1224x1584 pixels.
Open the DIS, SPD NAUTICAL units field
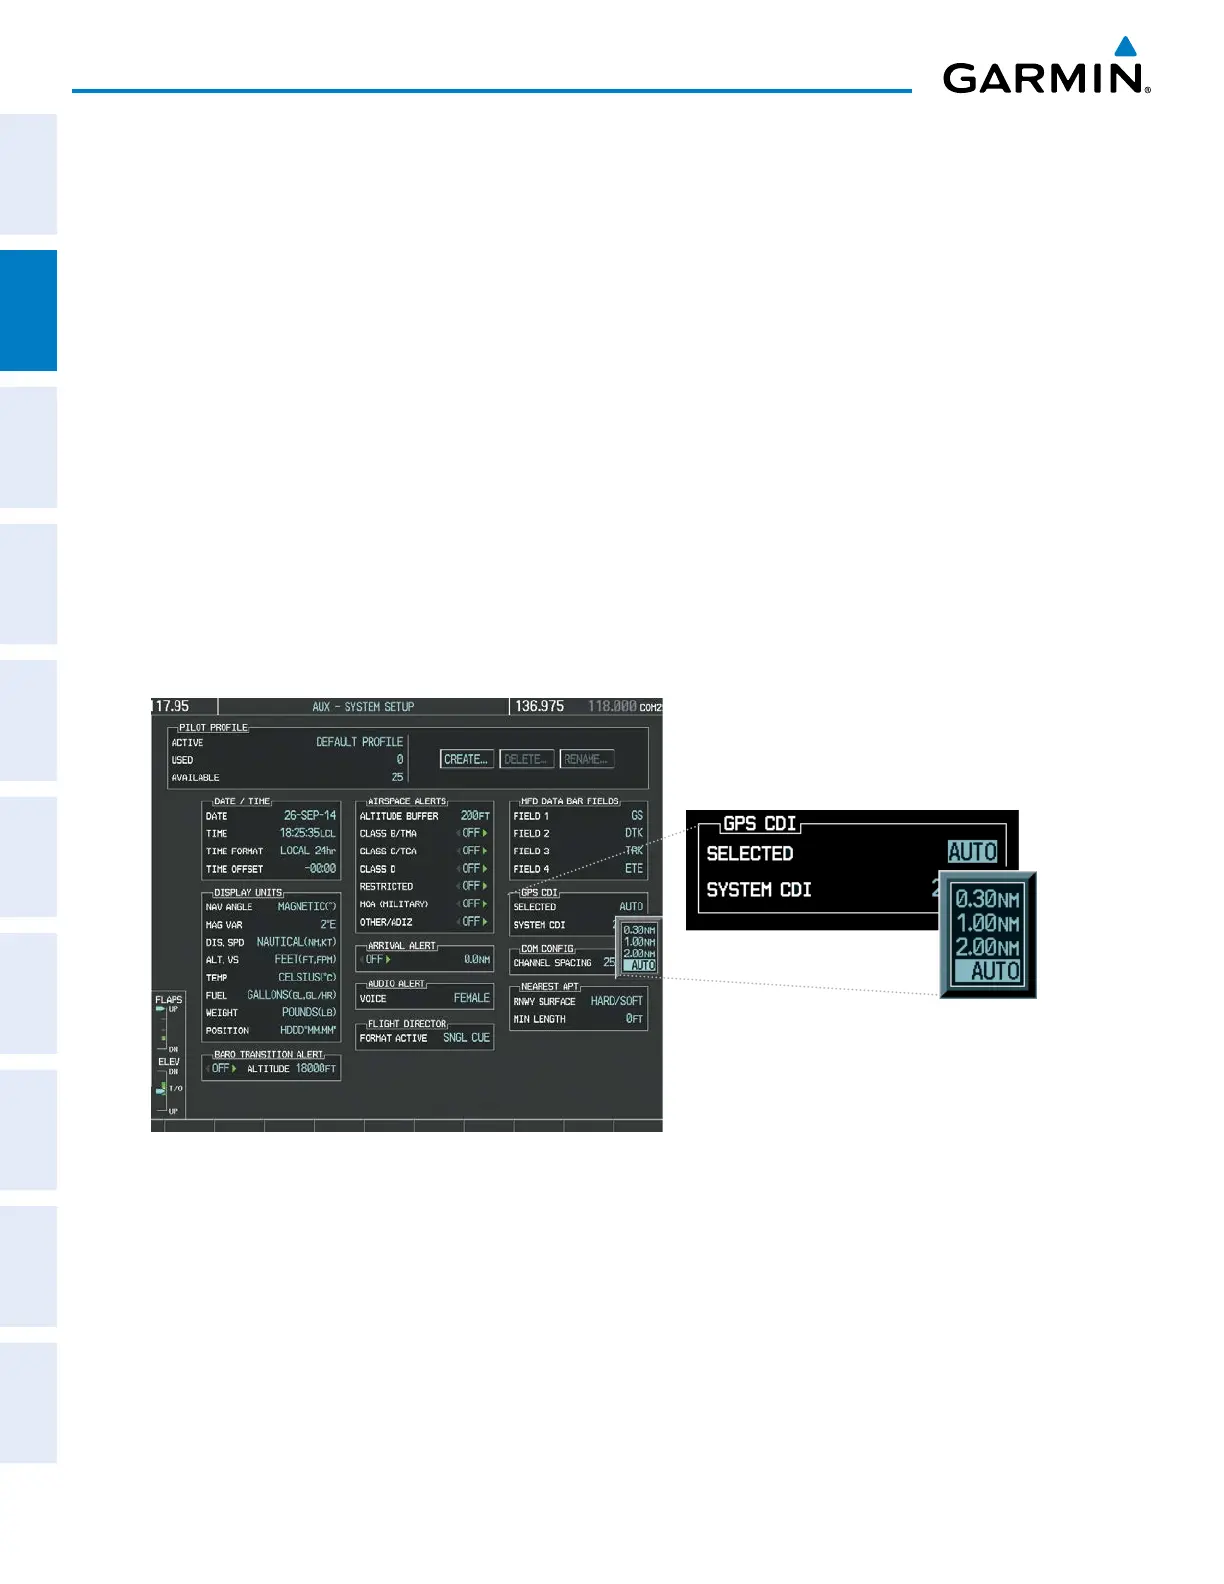click(x=296, y=942)
